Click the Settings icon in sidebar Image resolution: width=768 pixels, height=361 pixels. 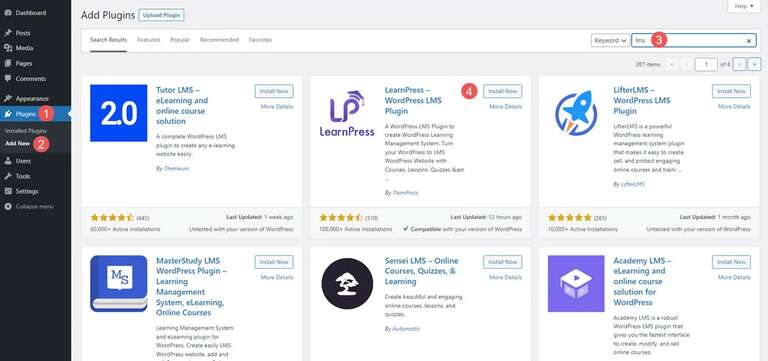point(8,191)
